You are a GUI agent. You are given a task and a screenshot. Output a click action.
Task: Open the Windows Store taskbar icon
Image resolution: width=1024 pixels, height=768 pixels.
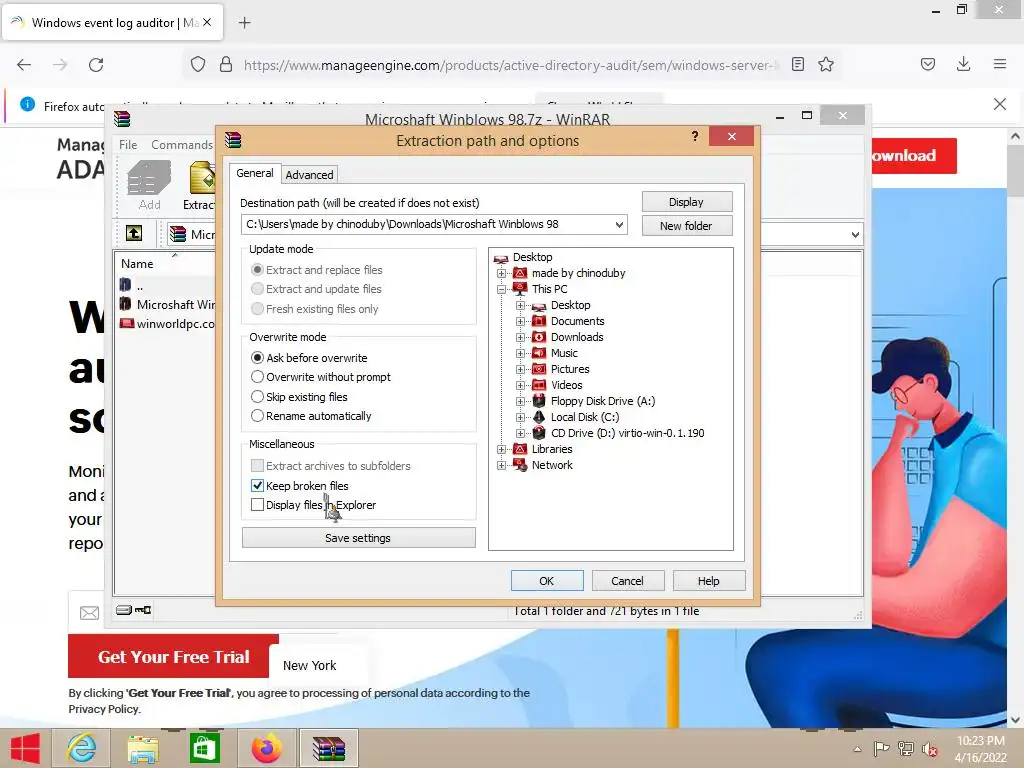click(204, 748)
